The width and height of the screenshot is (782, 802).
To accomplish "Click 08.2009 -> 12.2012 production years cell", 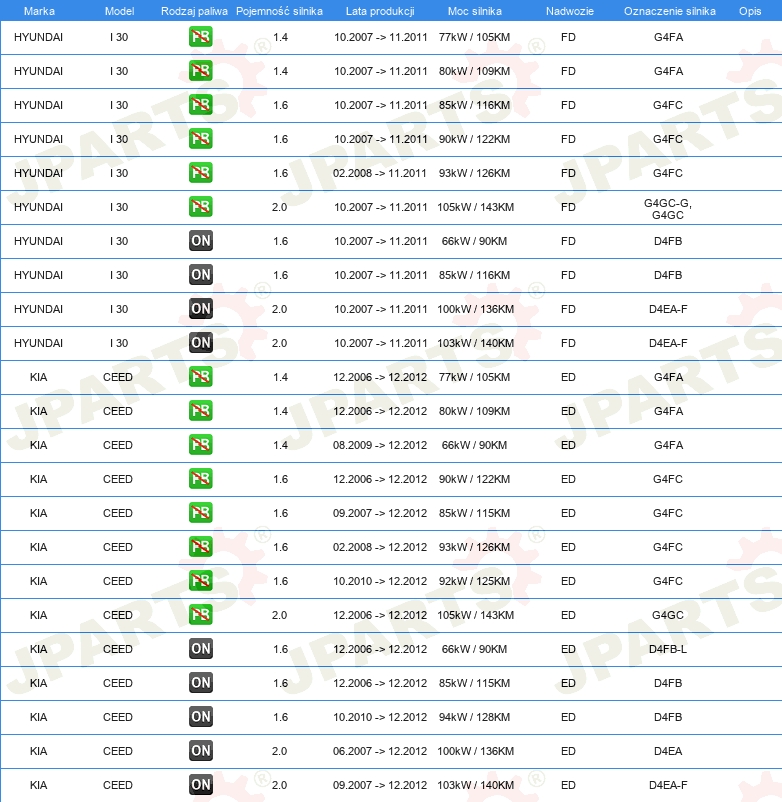I will point(379,445).
